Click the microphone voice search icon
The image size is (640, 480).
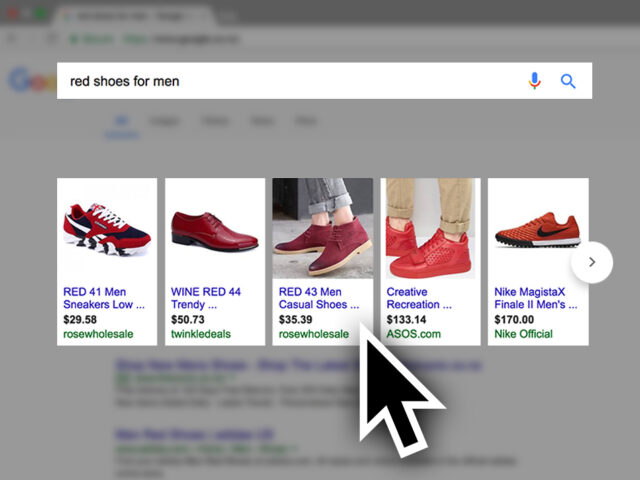(534, 81)
